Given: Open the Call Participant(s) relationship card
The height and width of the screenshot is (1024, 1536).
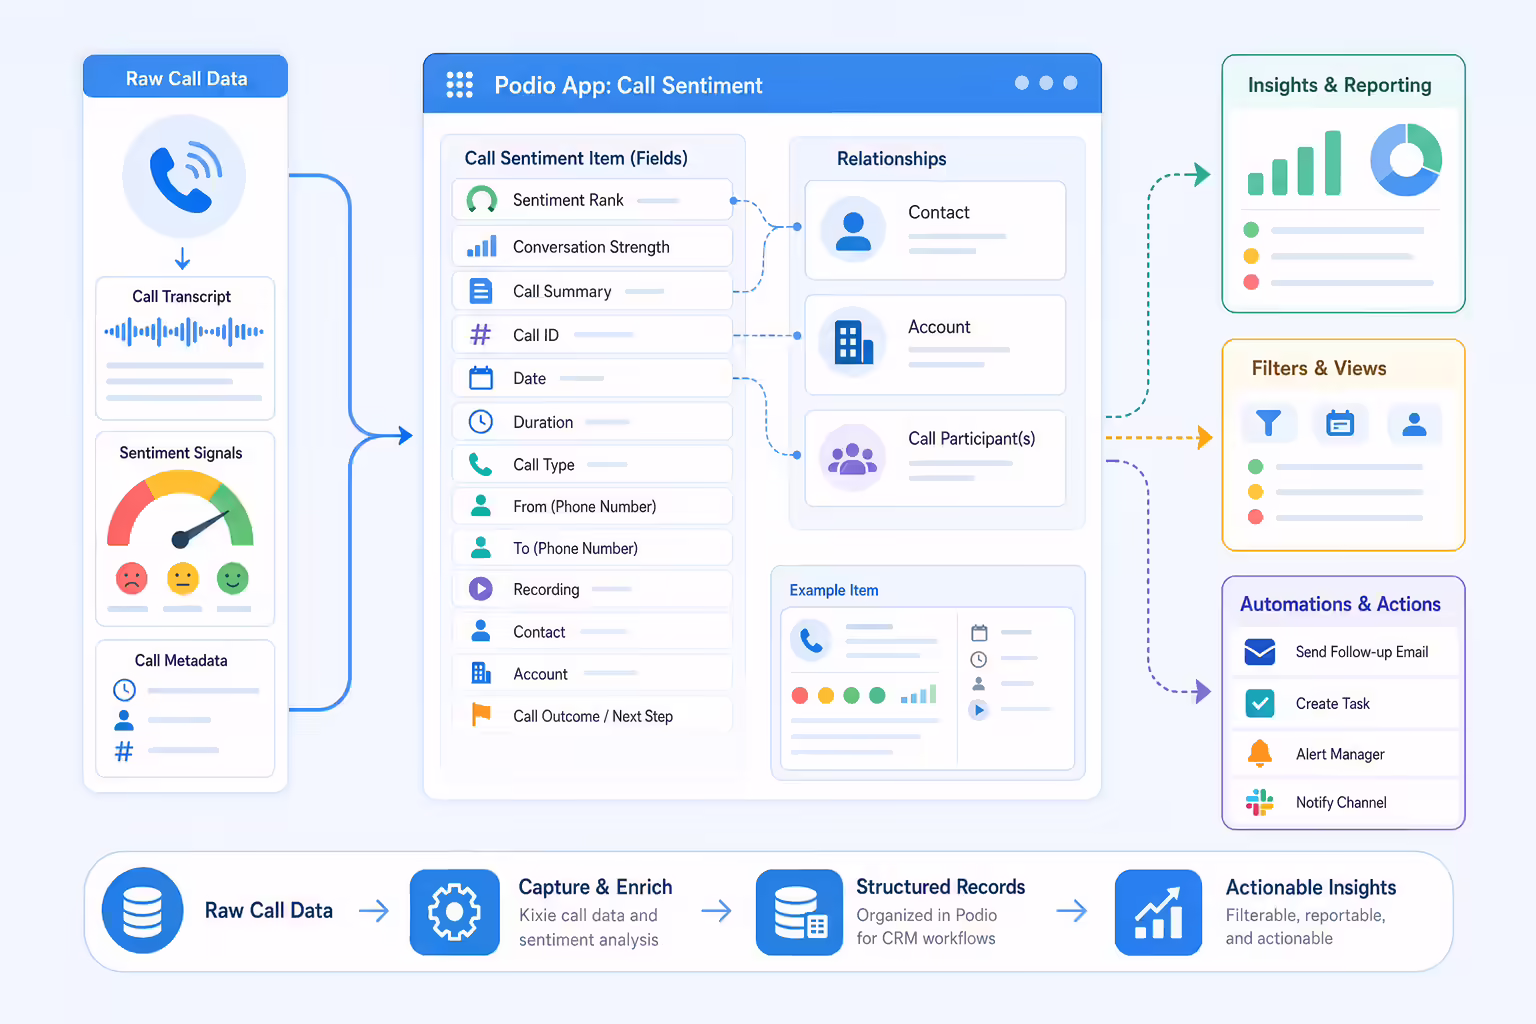Looking at the screenshot, I should [935, 458].
